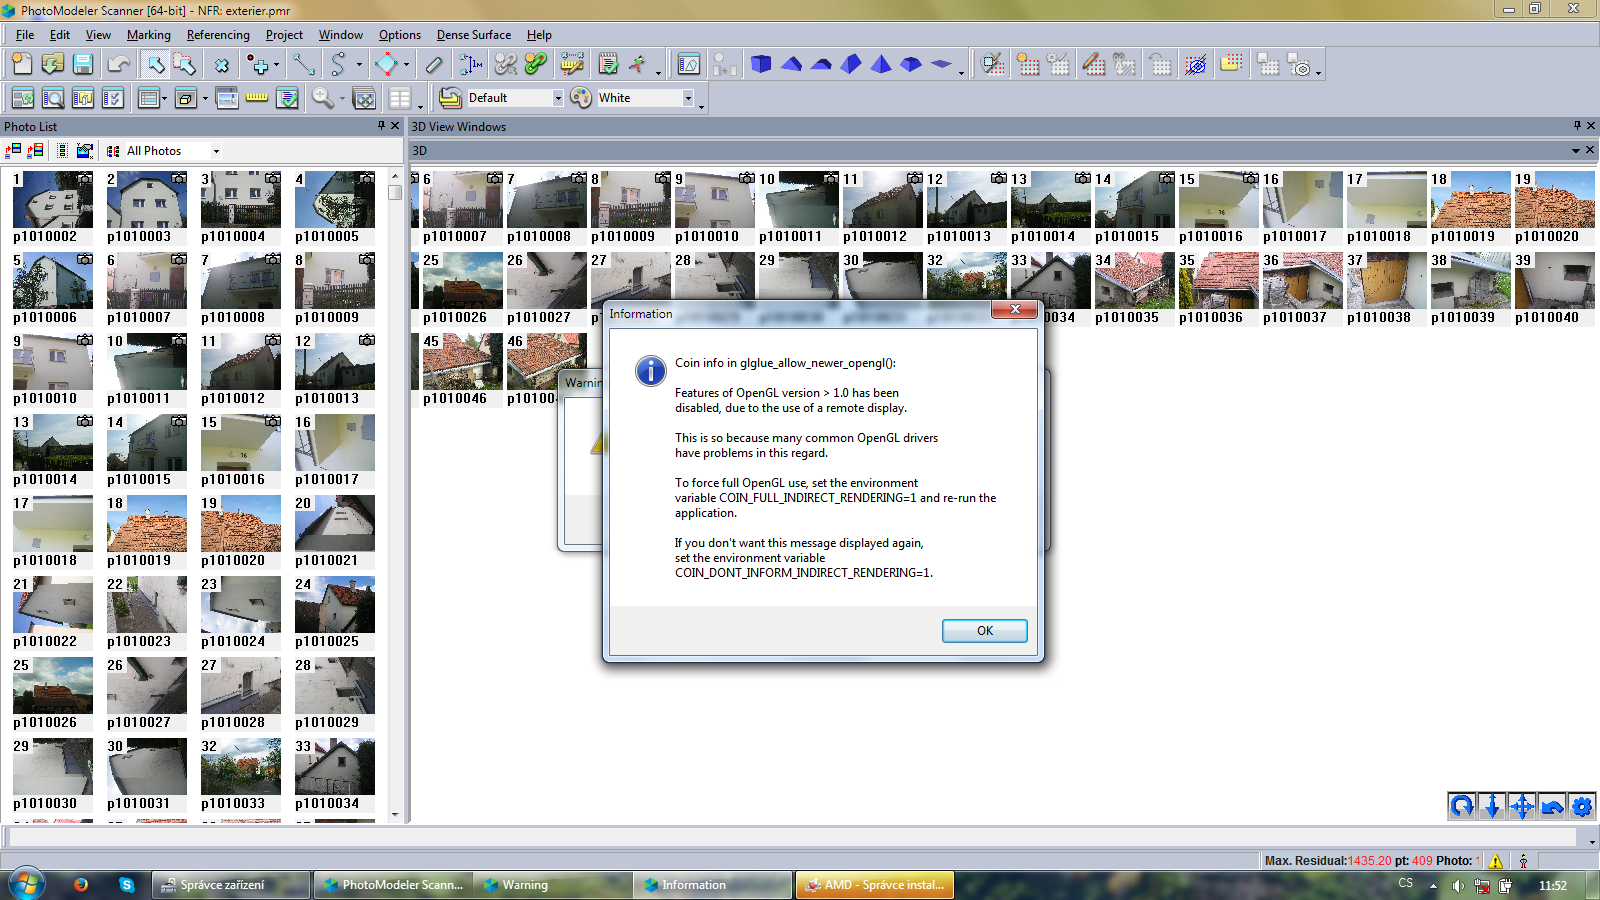Switch to the Warning taskbar button
The height and width of the screenshot is (900, 1600).
553,885
